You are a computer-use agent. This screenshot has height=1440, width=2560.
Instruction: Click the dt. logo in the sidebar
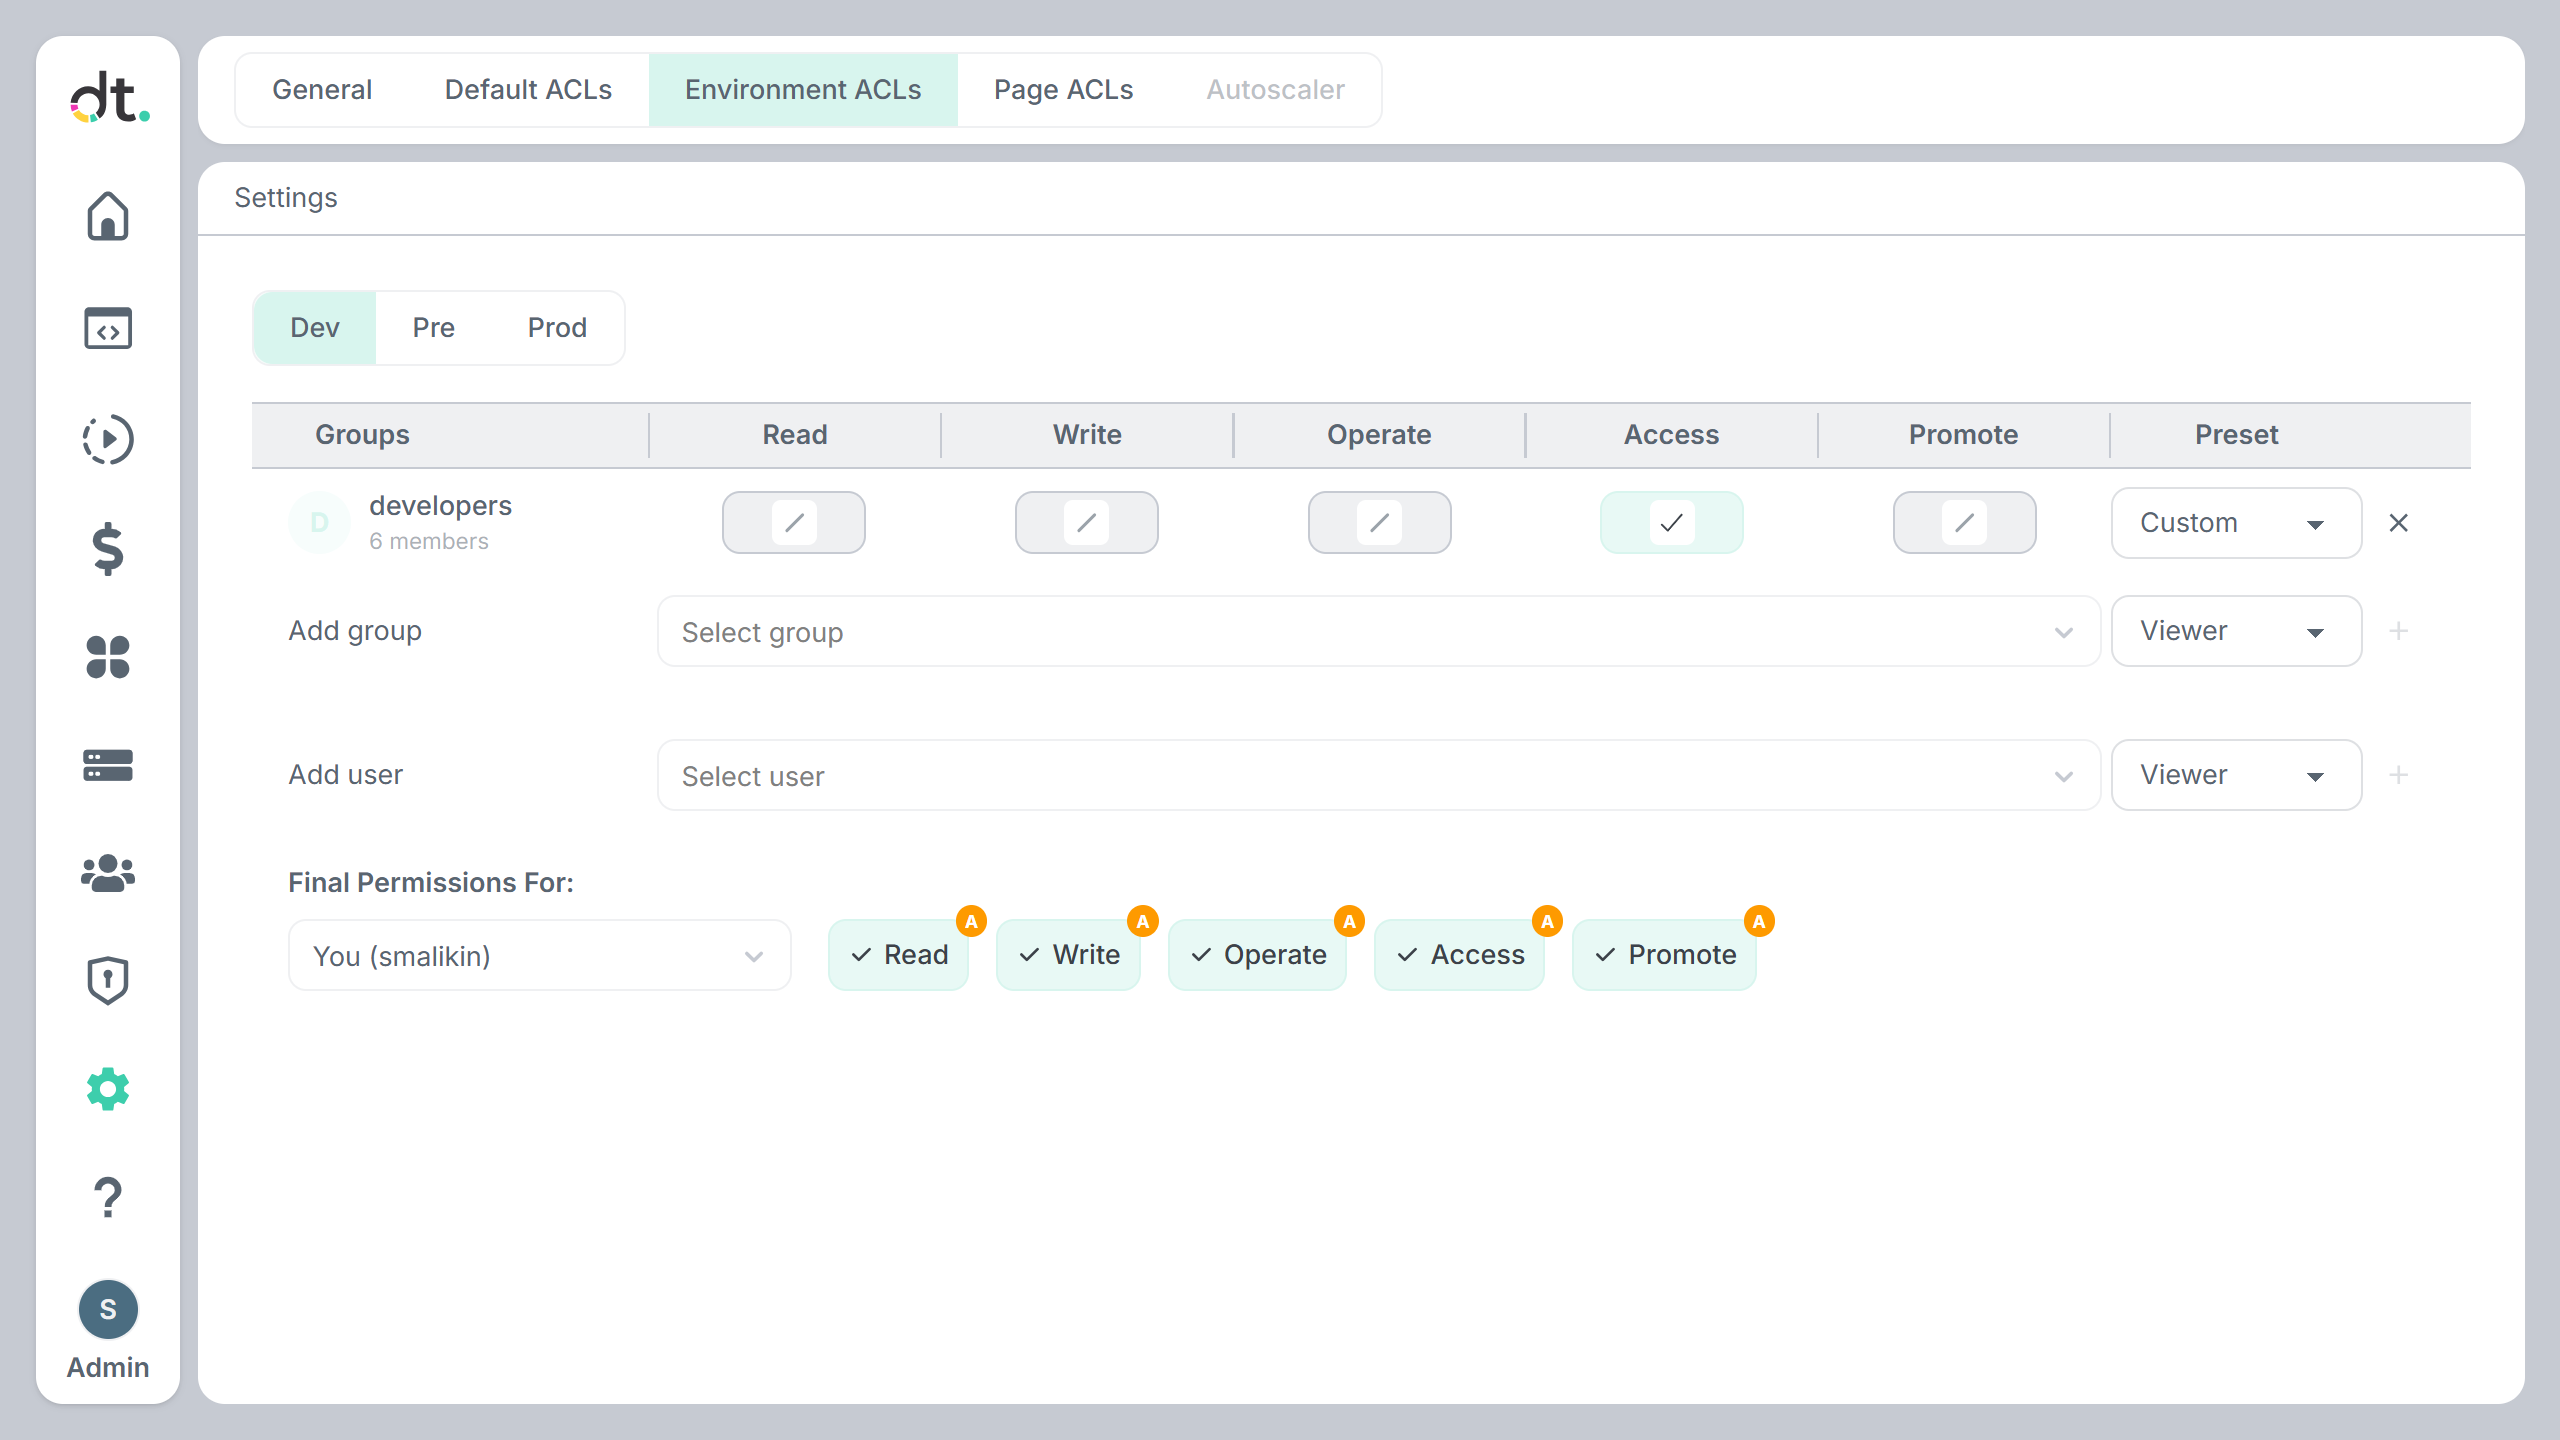pyautogui.click(x=109, y=97)
